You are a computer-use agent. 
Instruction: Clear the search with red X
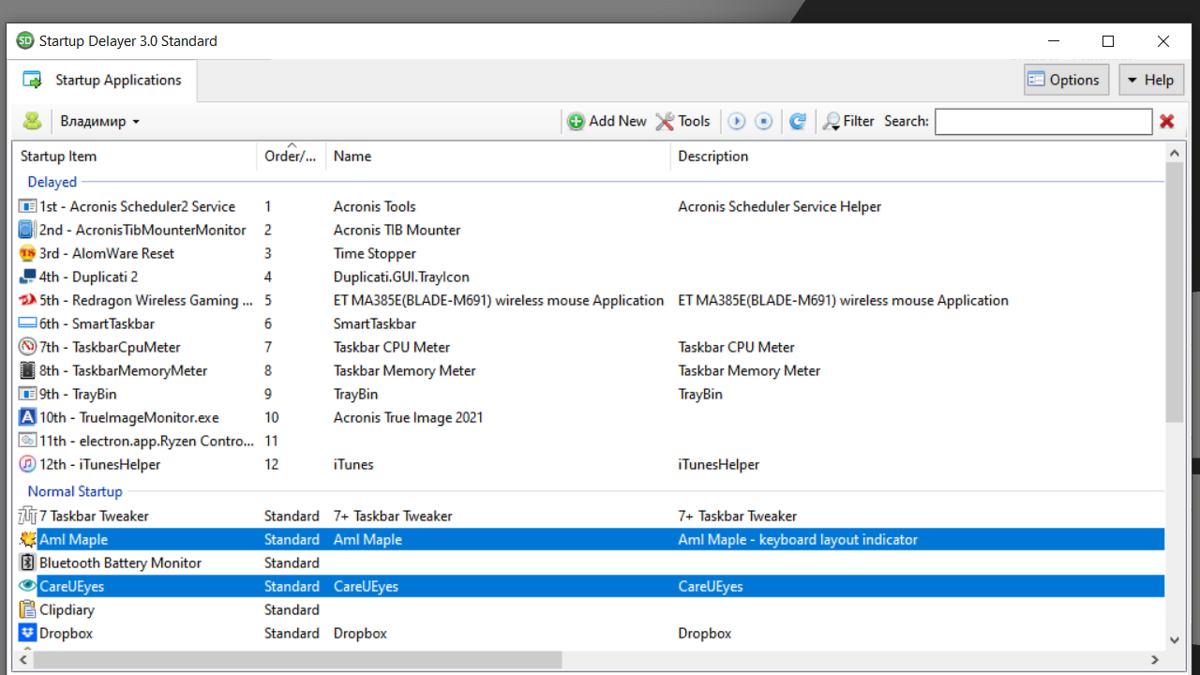click(x=1166, y=121)
